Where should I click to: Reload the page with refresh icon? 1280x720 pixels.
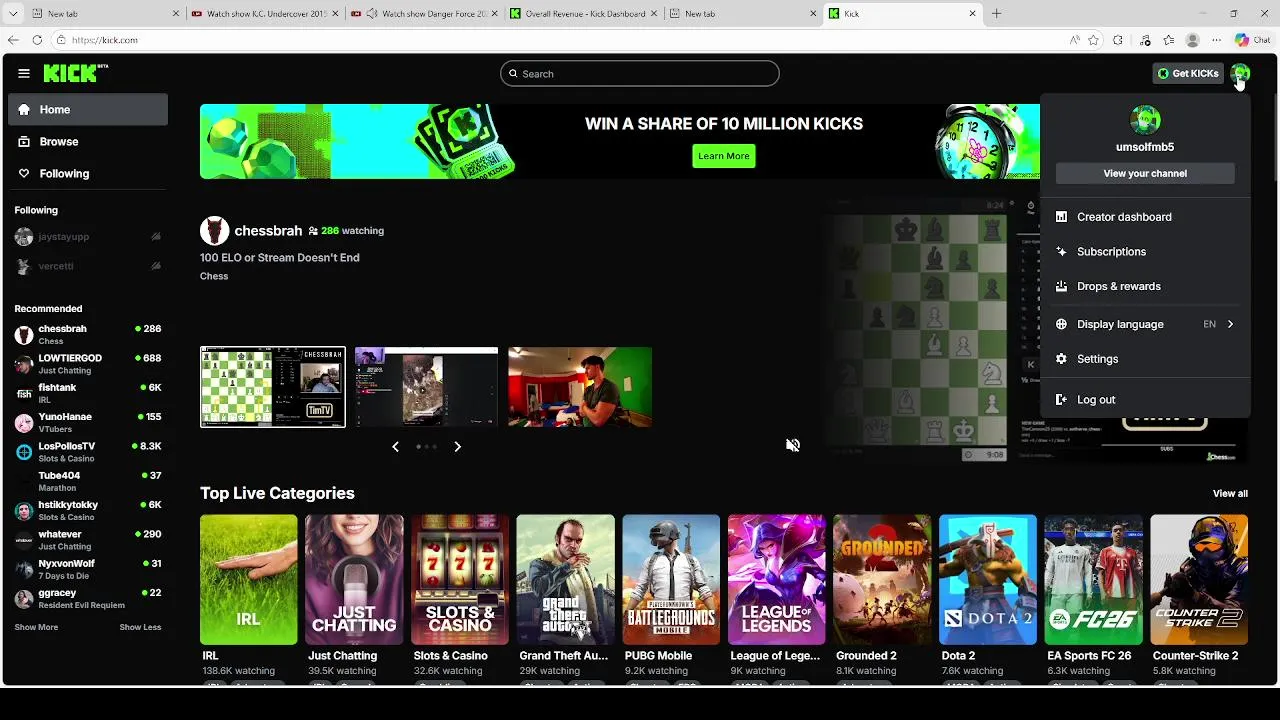tap(37, 40)
